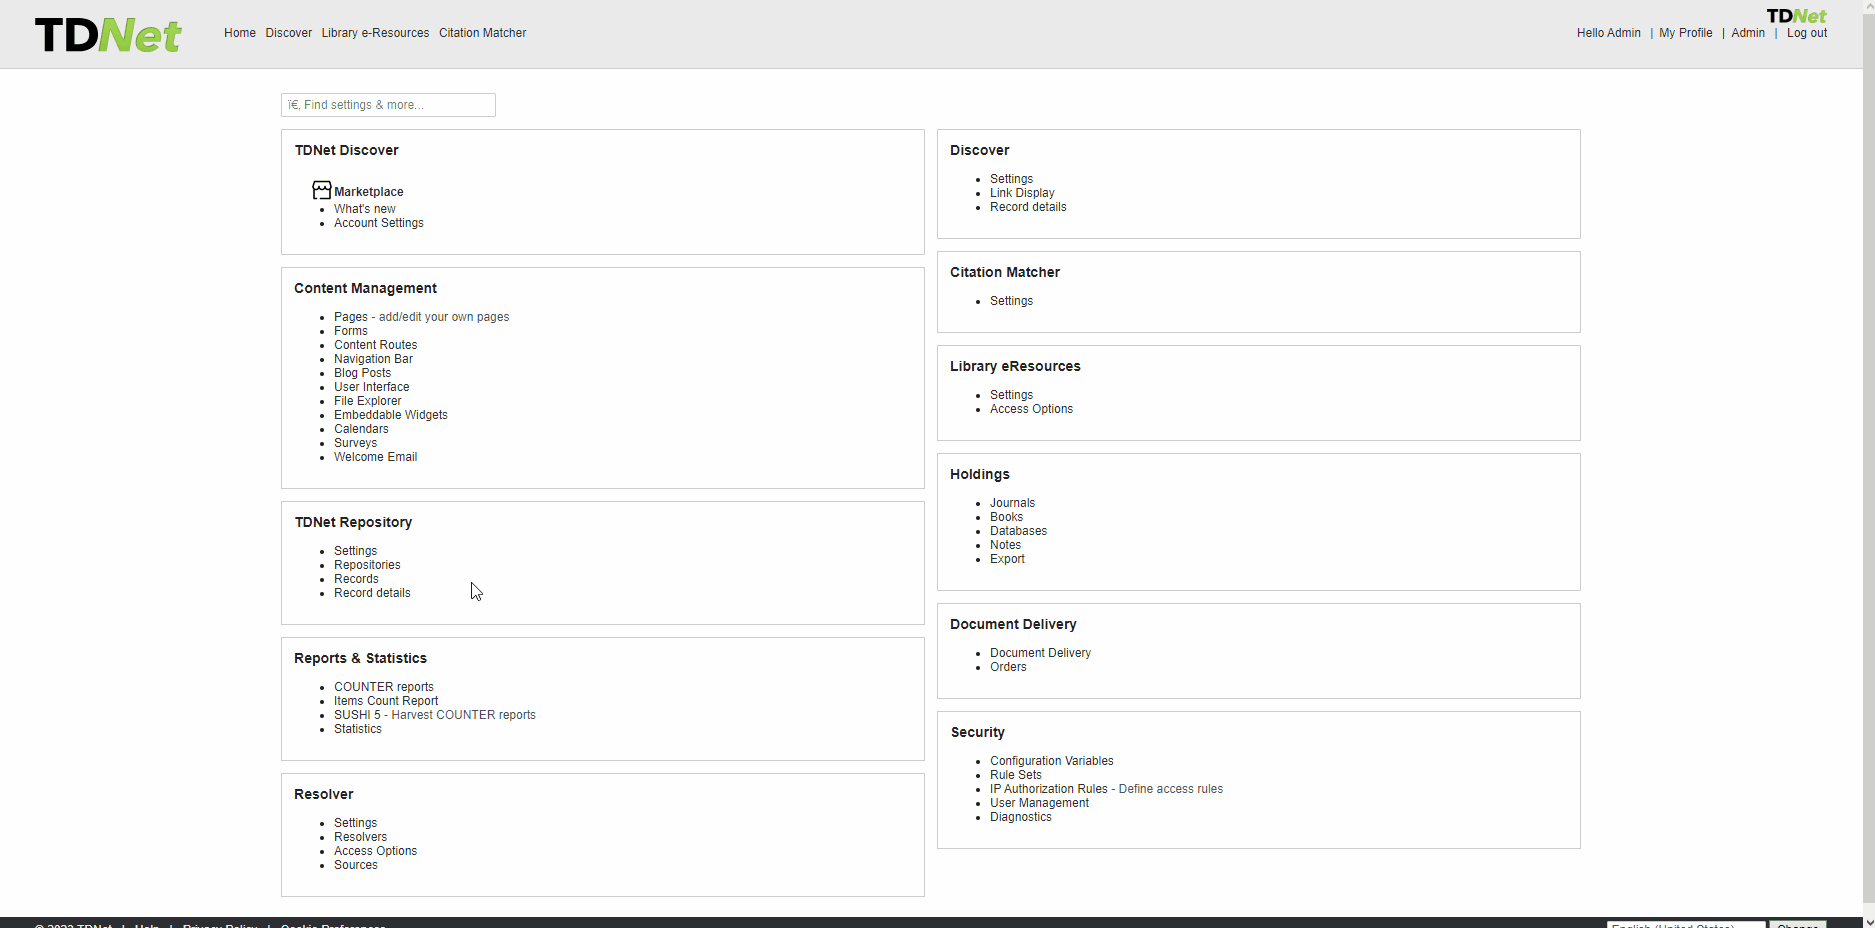1875x928 pixels.
Task: Open Orders under Document Delivery
Action: 1008,667
